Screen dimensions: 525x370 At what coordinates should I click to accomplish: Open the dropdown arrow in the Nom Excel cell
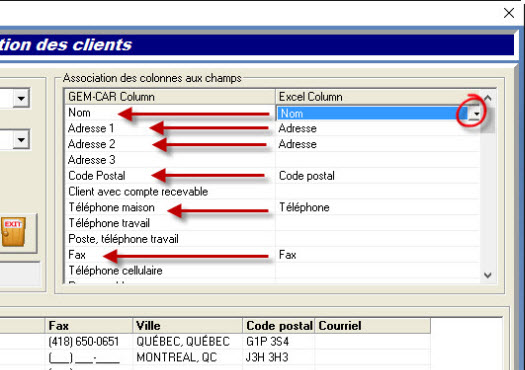coord(476,114)
